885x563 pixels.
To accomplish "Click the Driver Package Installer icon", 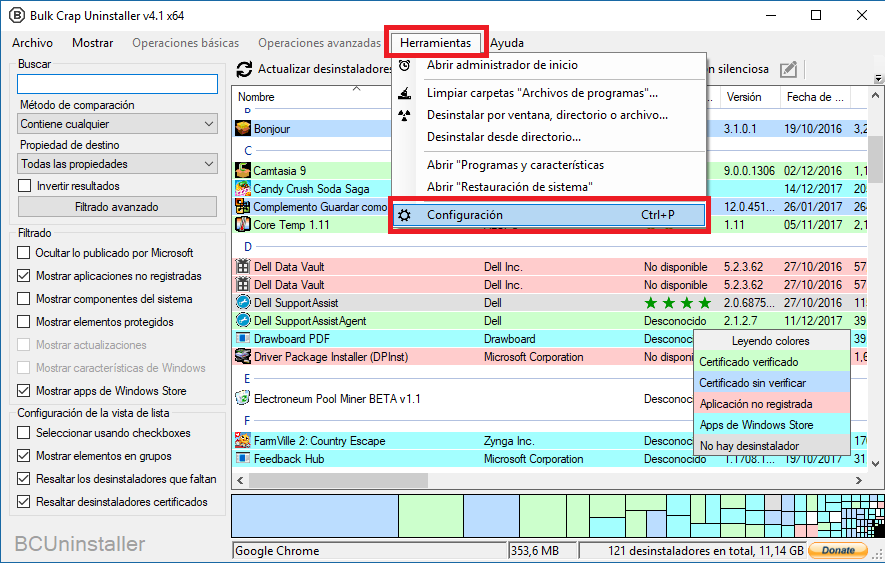I will [243, 356].
